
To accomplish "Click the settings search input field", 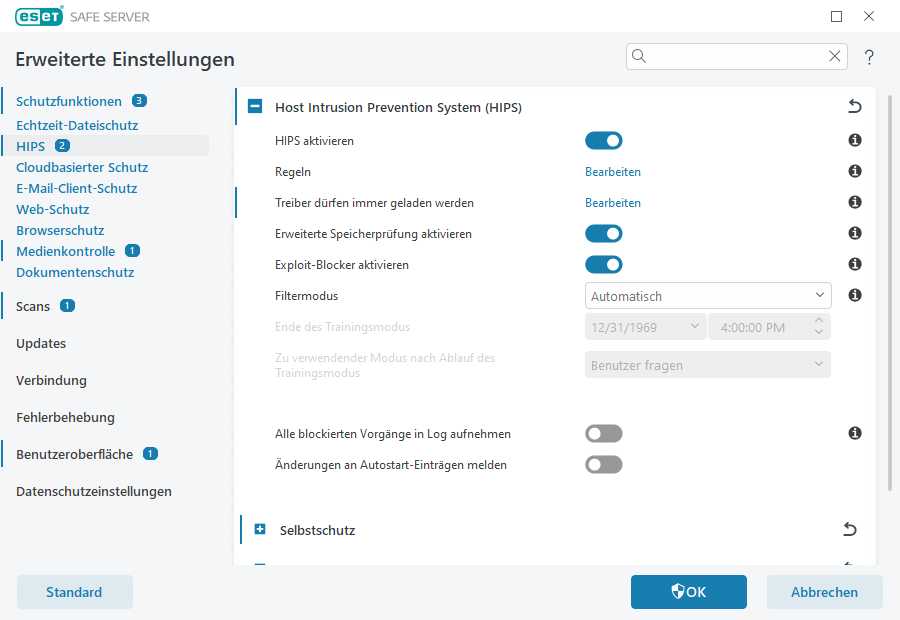I will tap(735, 57).
